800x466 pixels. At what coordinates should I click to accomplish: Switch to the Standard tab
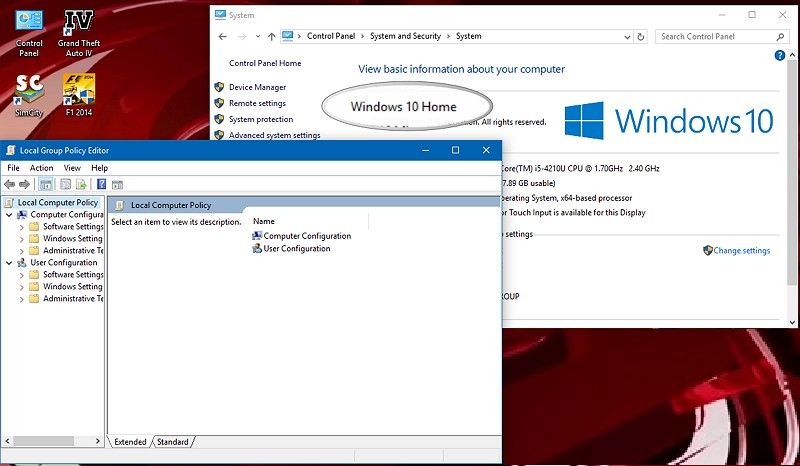point(172,442)
